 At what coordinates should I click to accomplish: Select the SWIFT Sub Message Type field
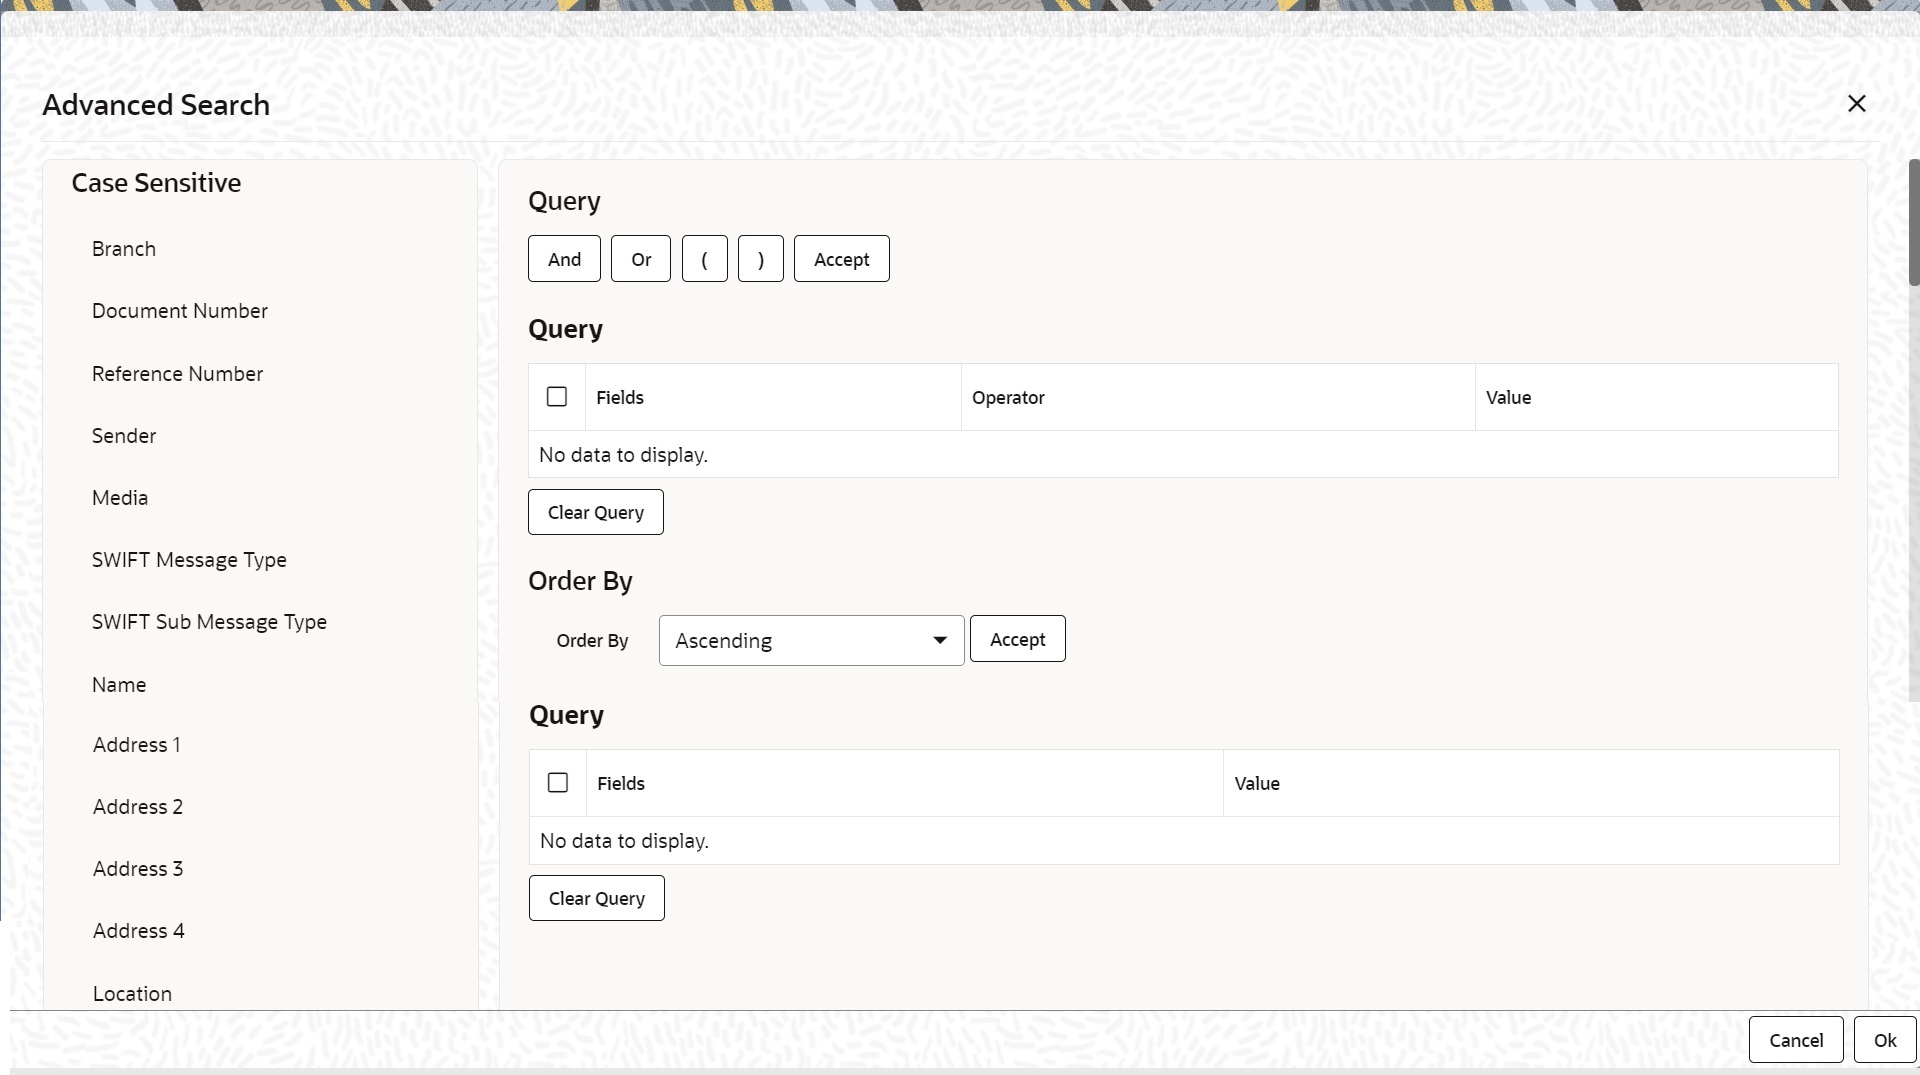click(209, 622)
